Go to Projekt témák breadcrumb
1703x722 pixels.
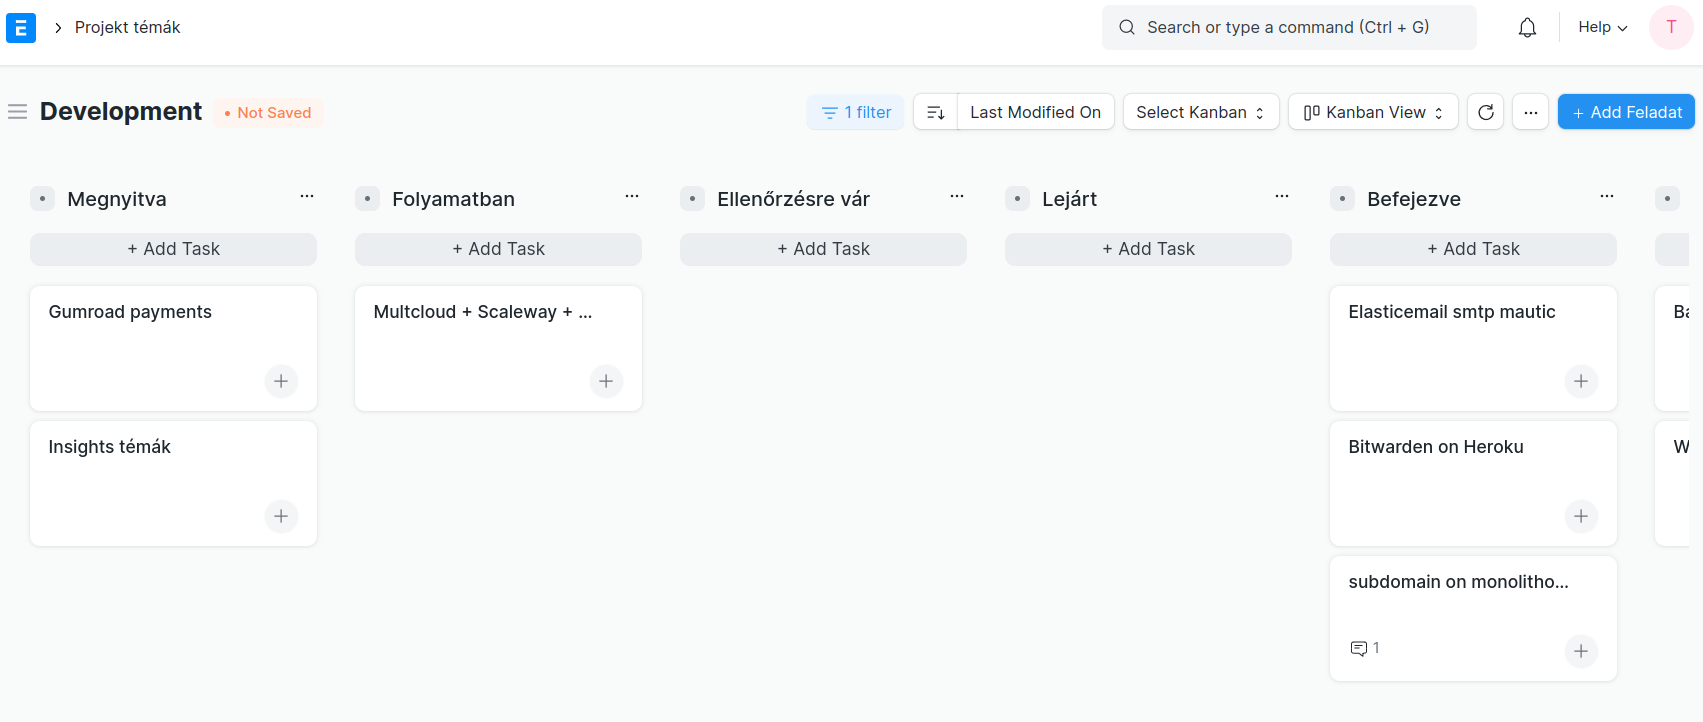(127, 28)
